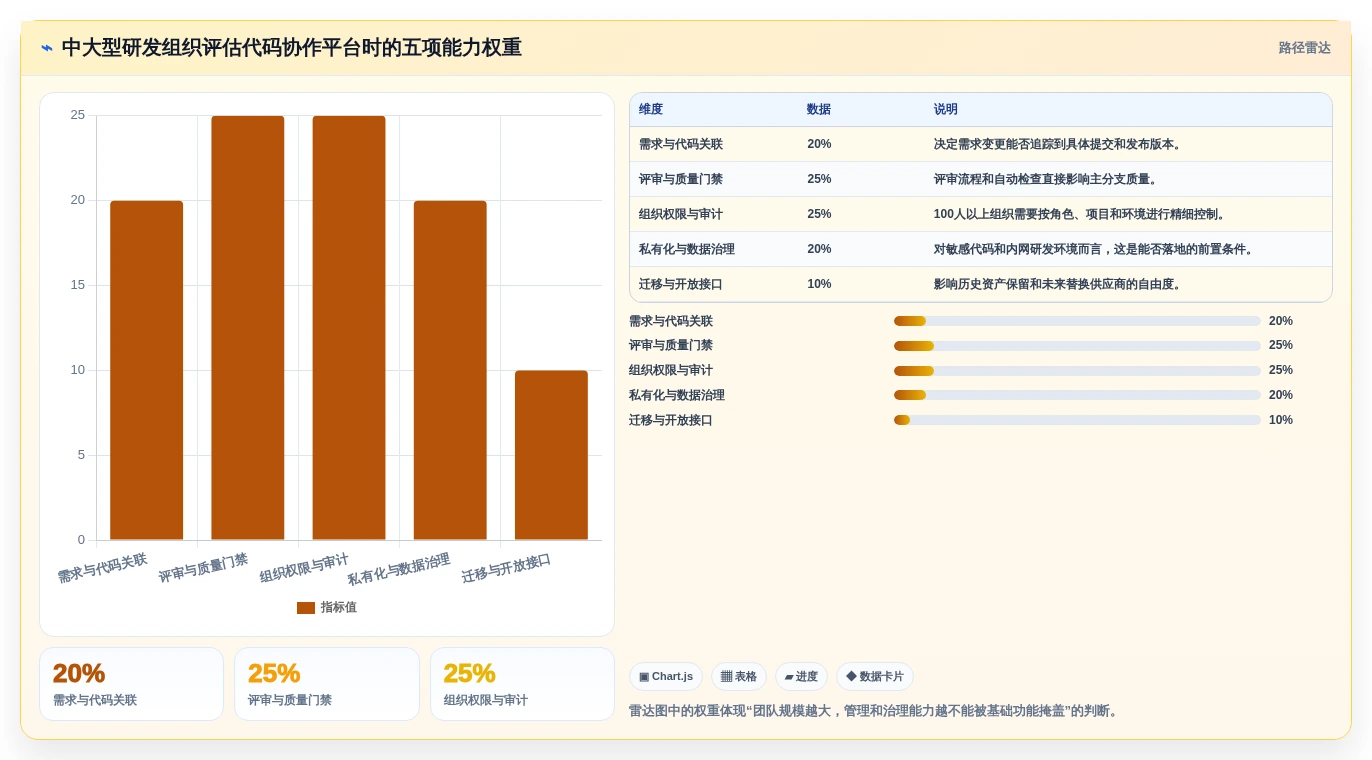Click the 10% label beside 迁移与开放接口 progress
1372x760 pixels.
1281,420
